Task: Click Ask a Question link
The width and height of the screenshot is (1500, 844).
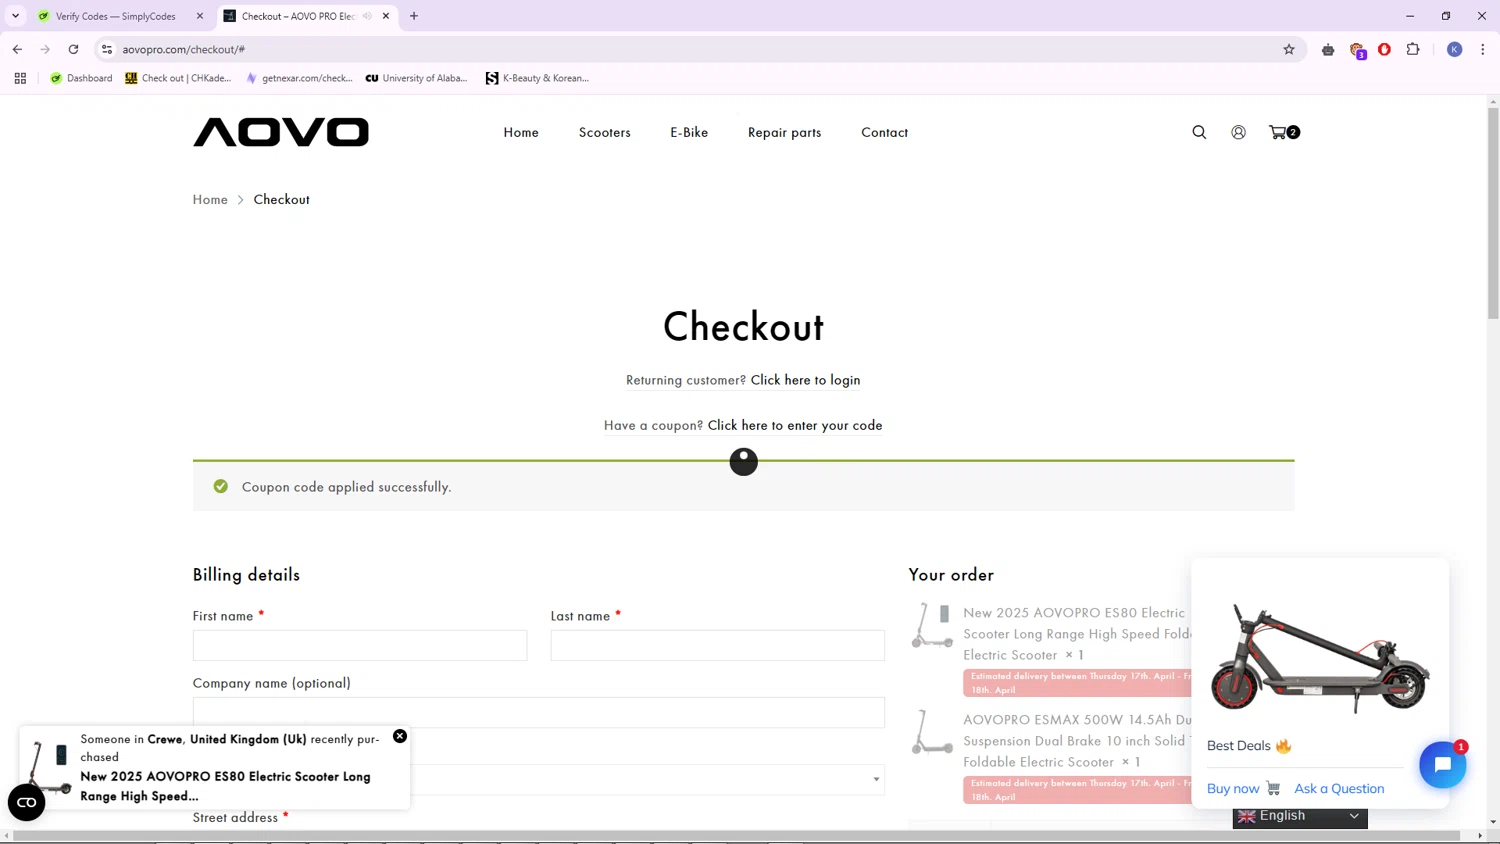Action: point(1339,788)
